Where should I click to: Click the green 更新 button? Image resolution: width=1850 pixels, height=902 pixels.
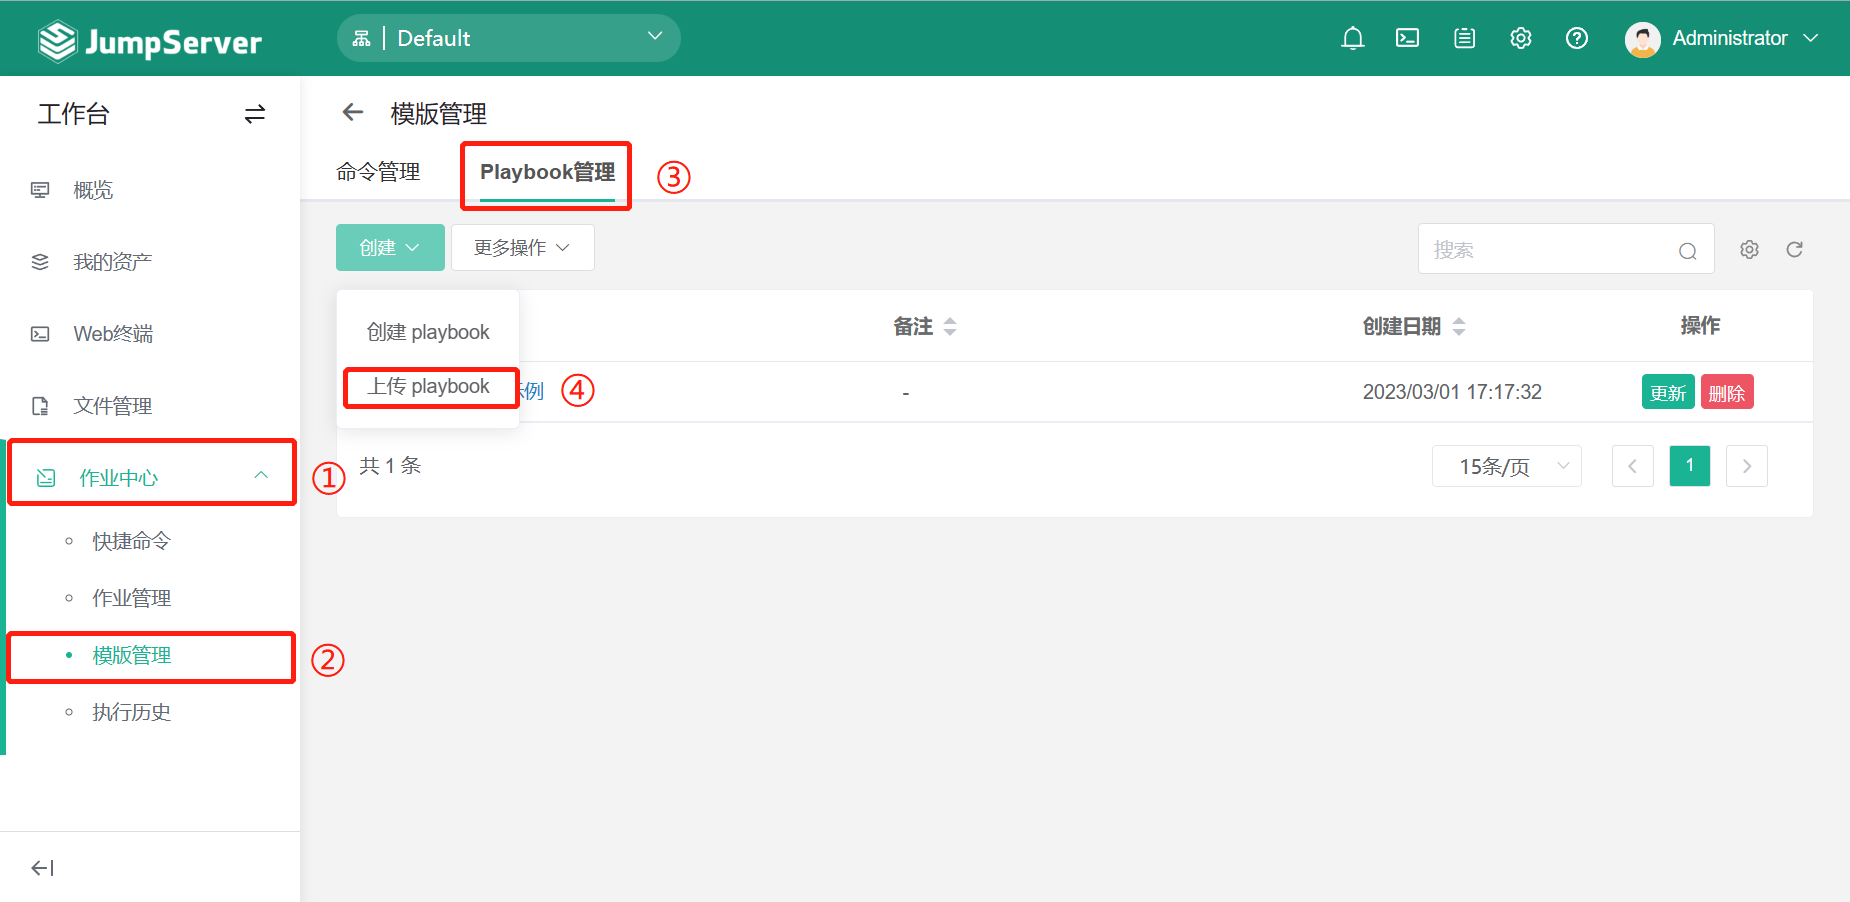click(1667, 392)
